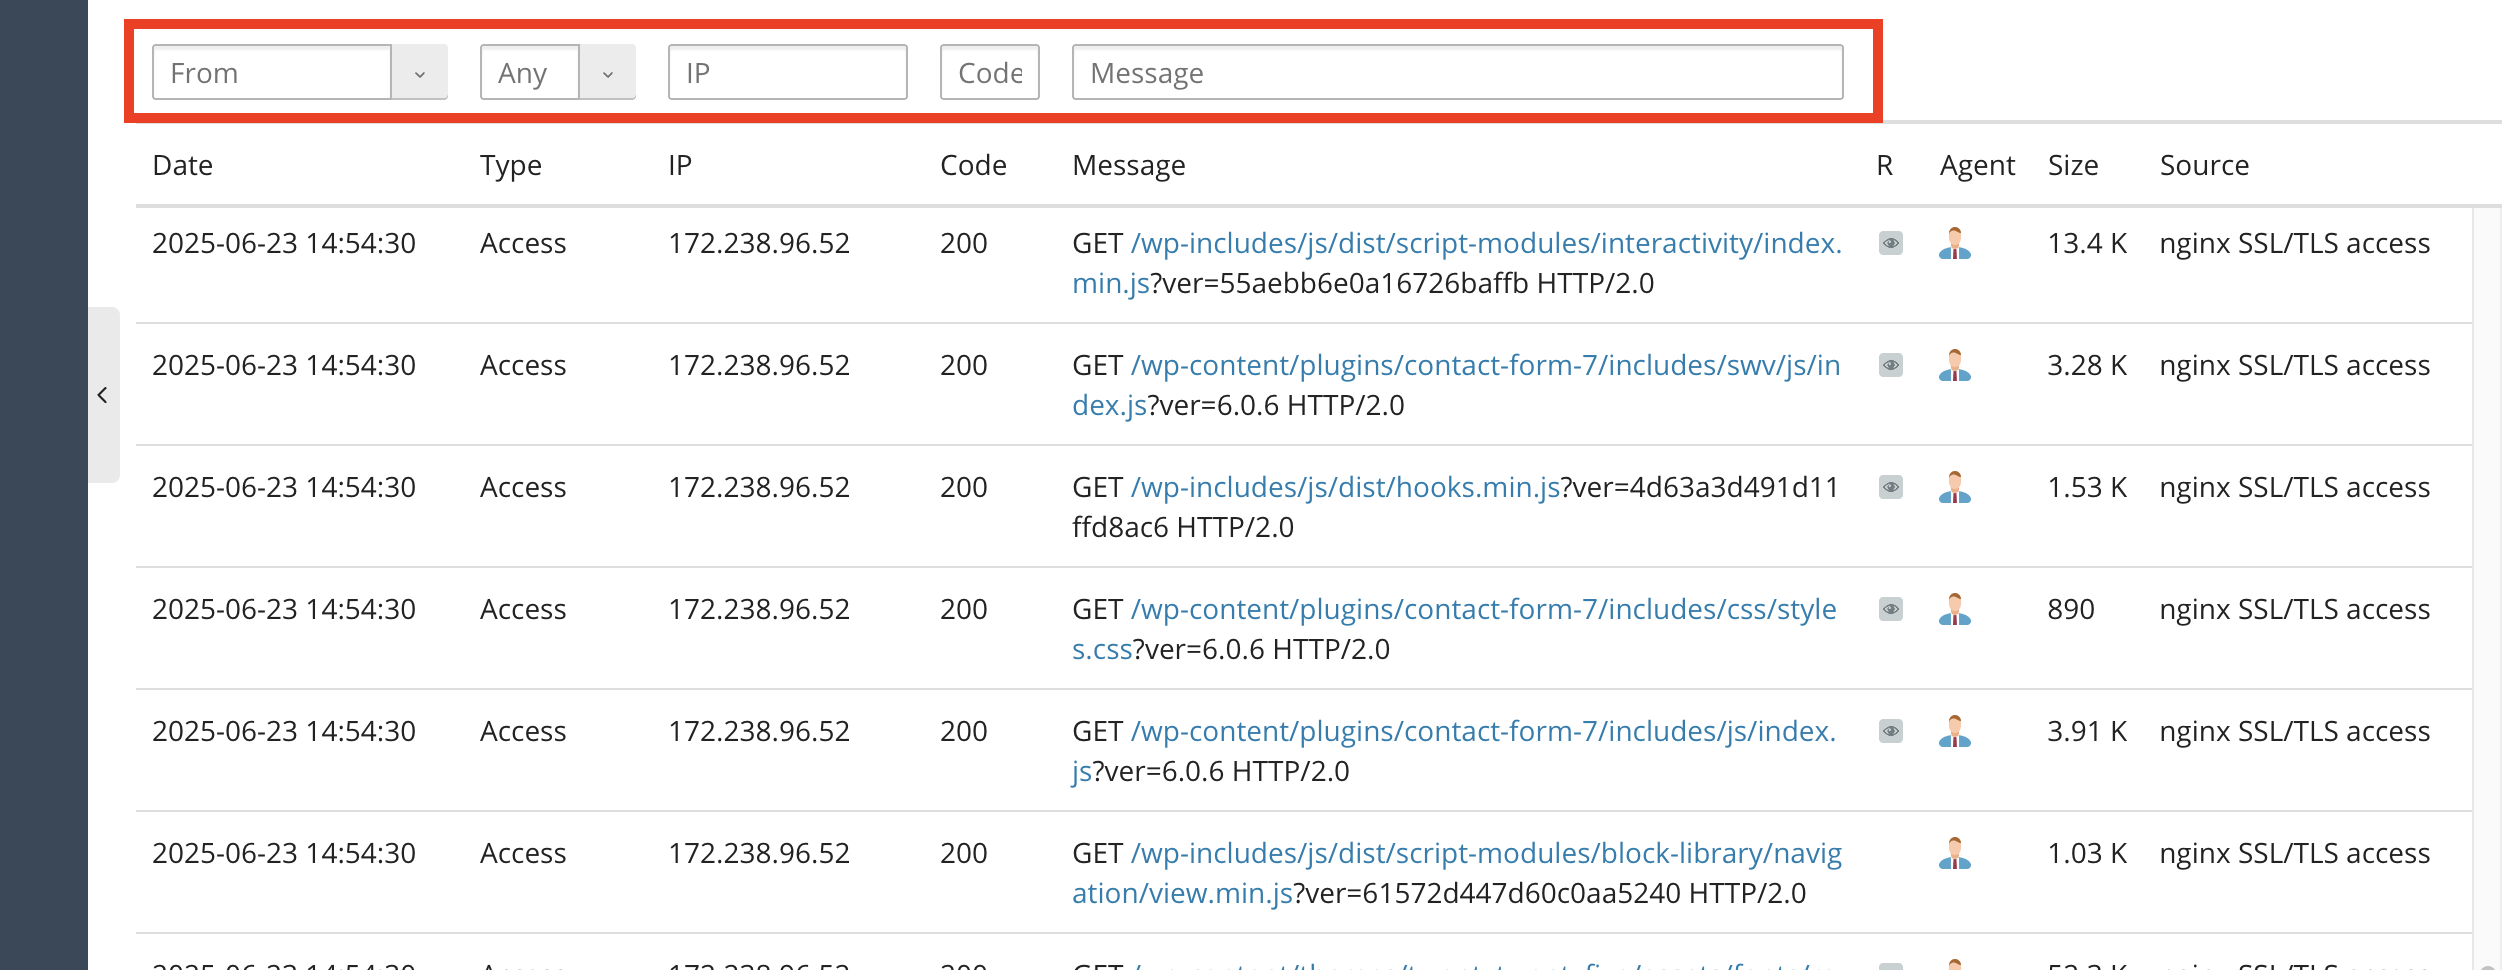This screenshot has width=2520, height=970.
Task: Click the log table vertical scrollbar
Action: tap(2487, 588)
